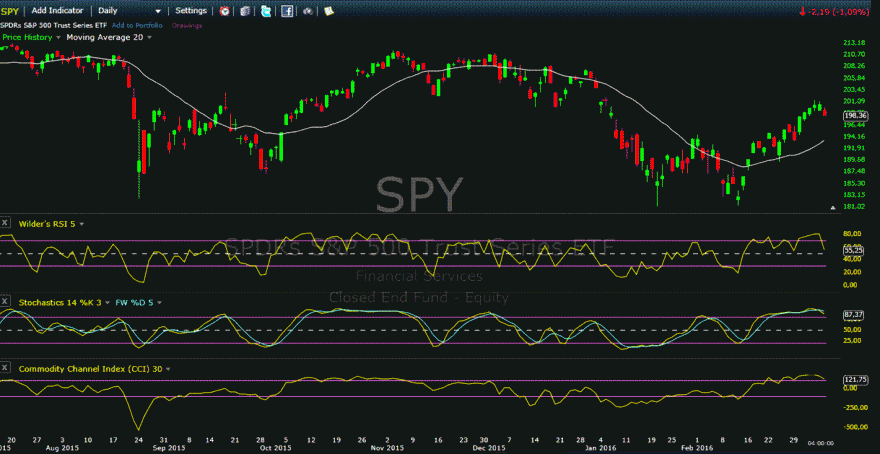Image resolution: width=880 pixels, height=454 pixels.
Task: Expand the Wilder's RSI 5 options arrow
Action: (82, 224)
